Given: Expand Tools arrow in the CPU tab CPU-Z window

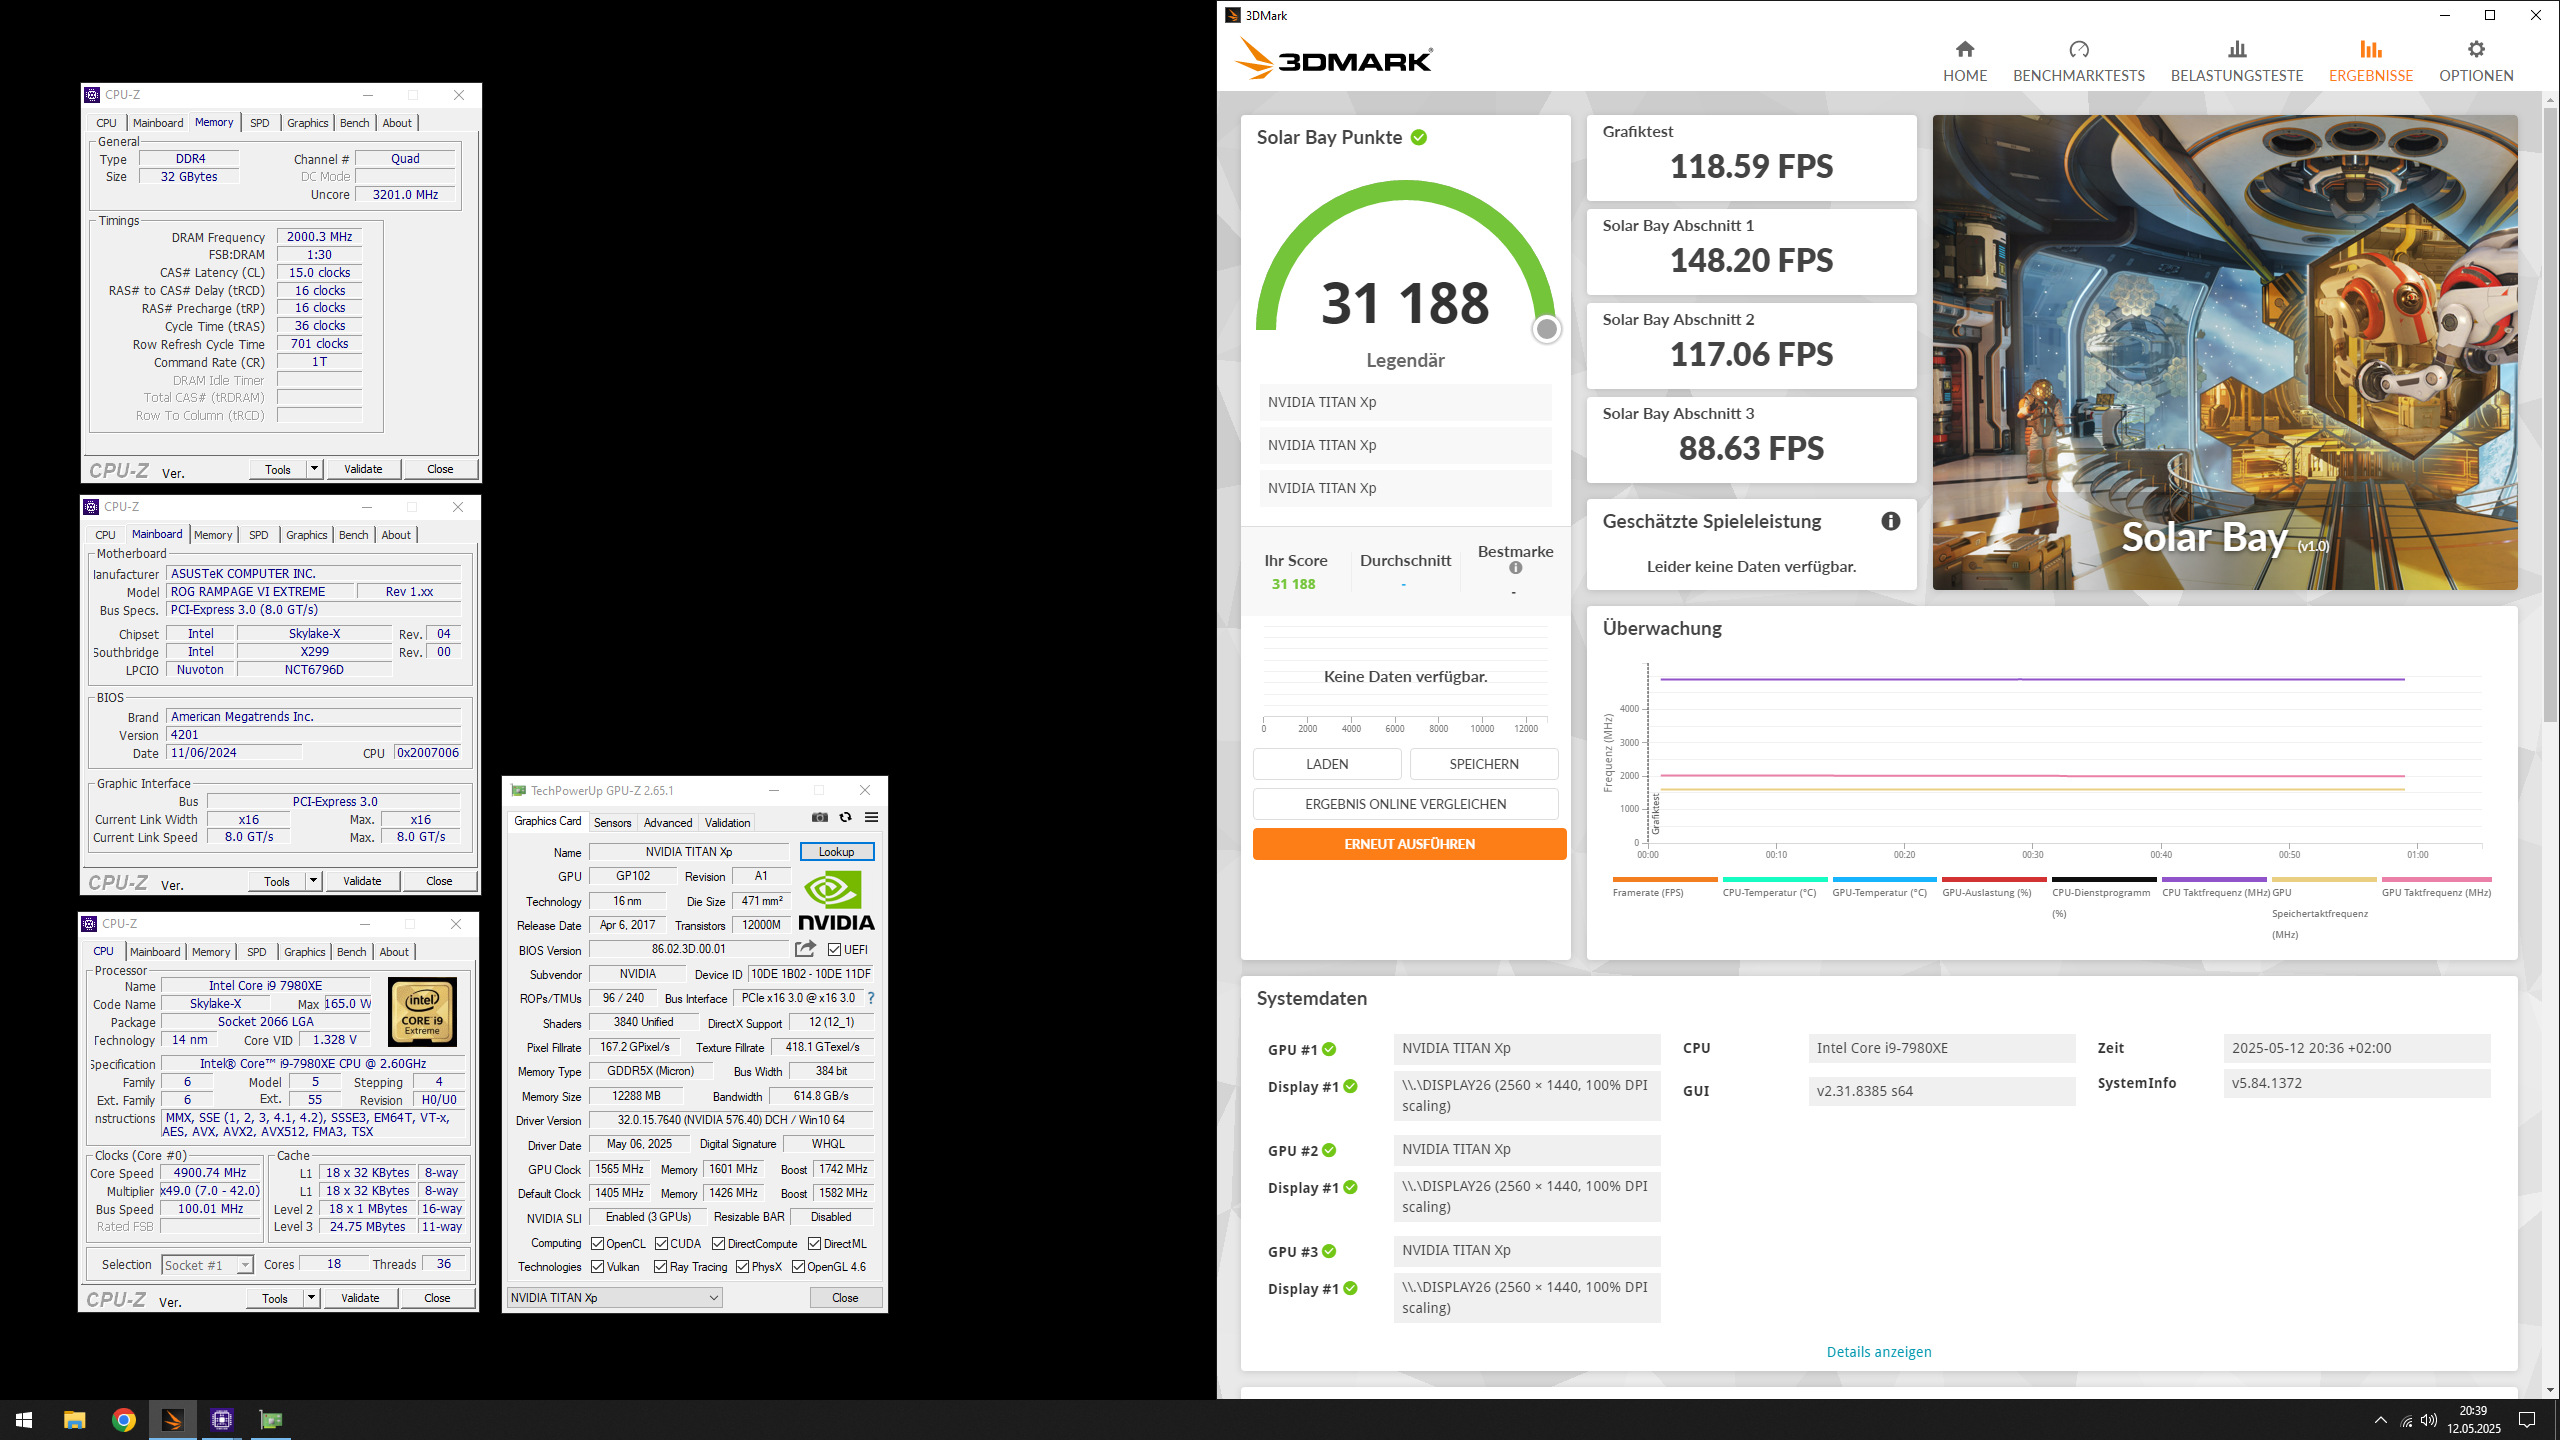Looking at the screenshot, I should coord(311,1298).
